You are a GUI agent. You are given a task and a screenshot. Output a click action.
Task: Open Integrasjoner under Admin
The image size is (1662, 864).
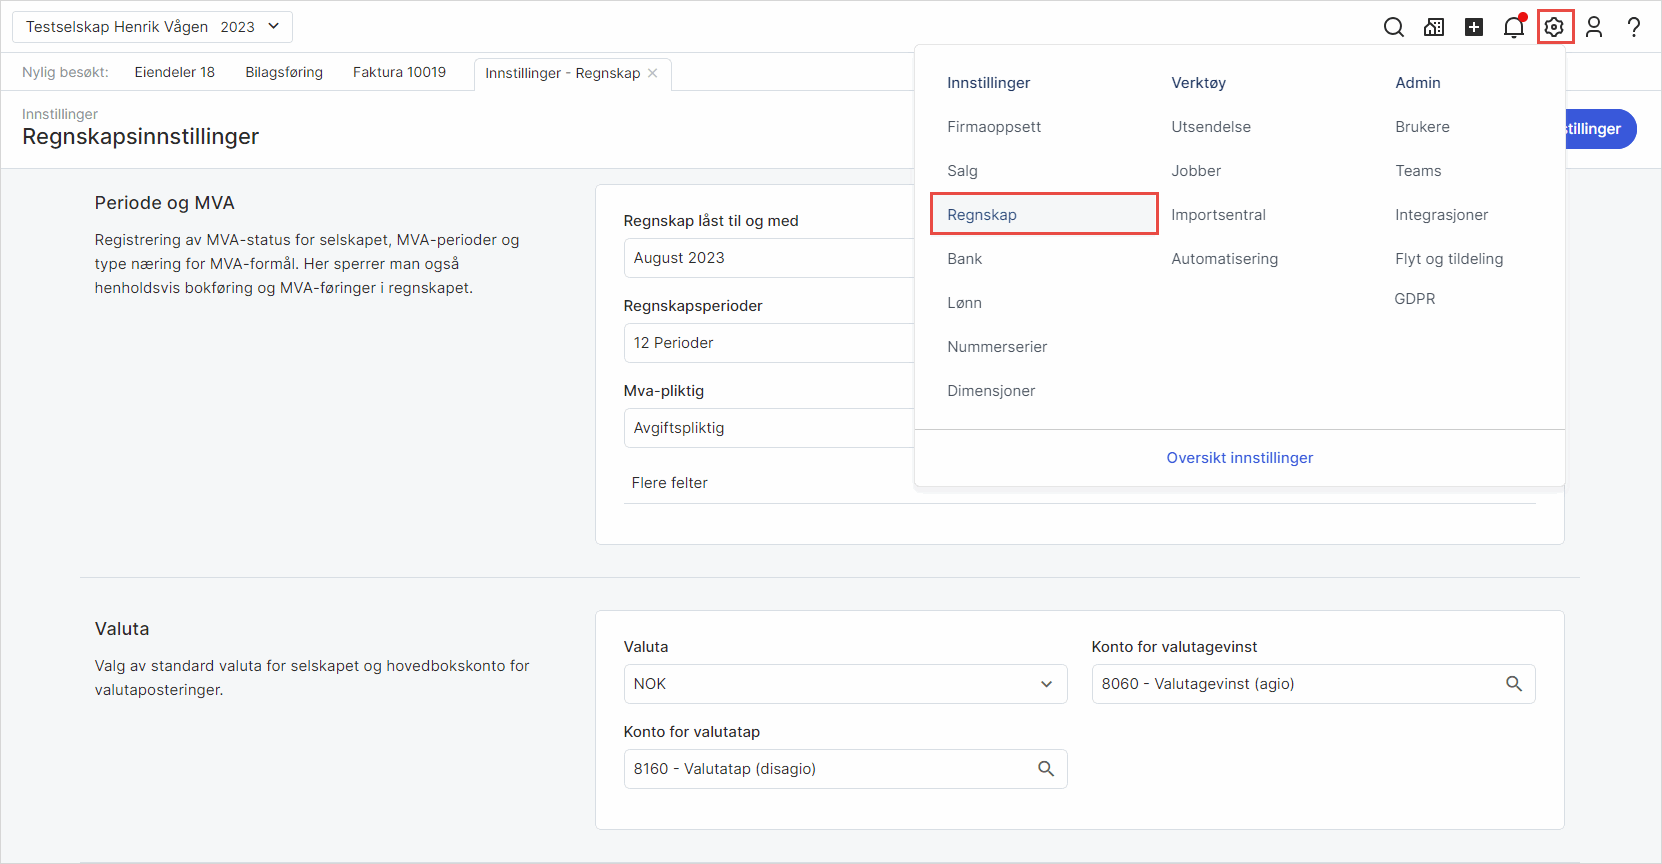tap(1441, 215)
